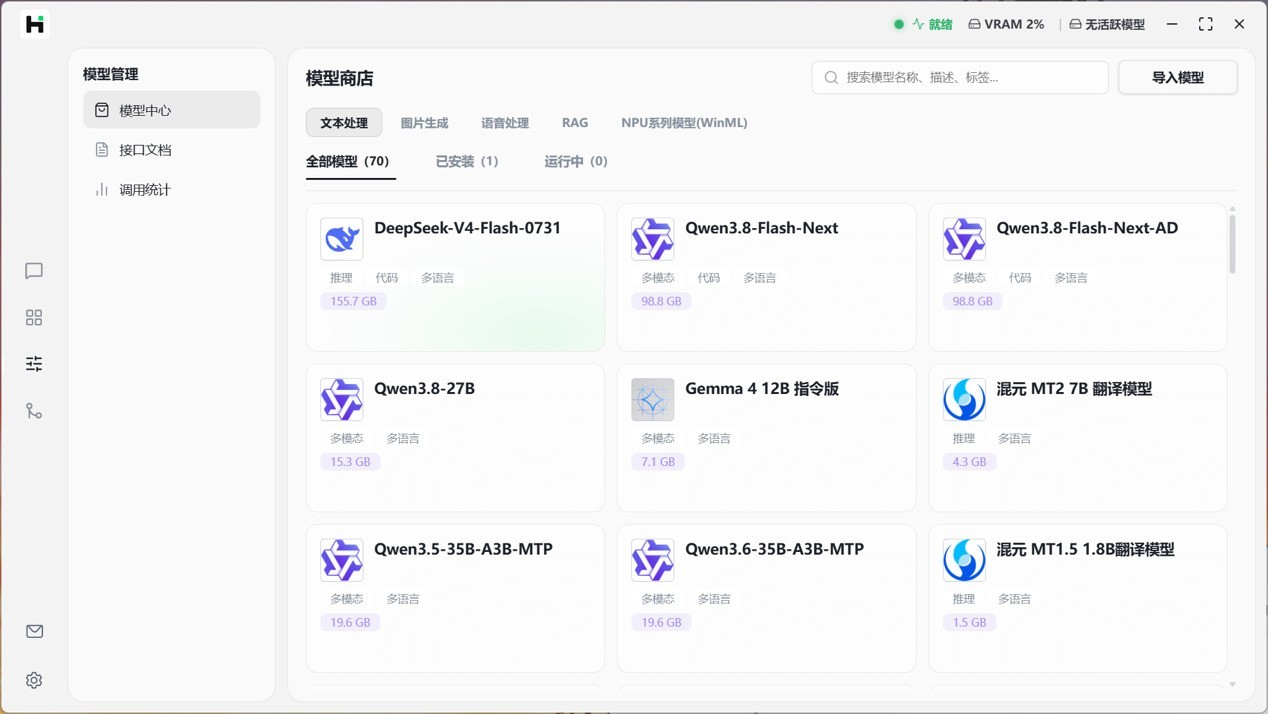Screen dimensions: 1268x714
Task: Show 已安装 (1) models list
Action: 467,161
